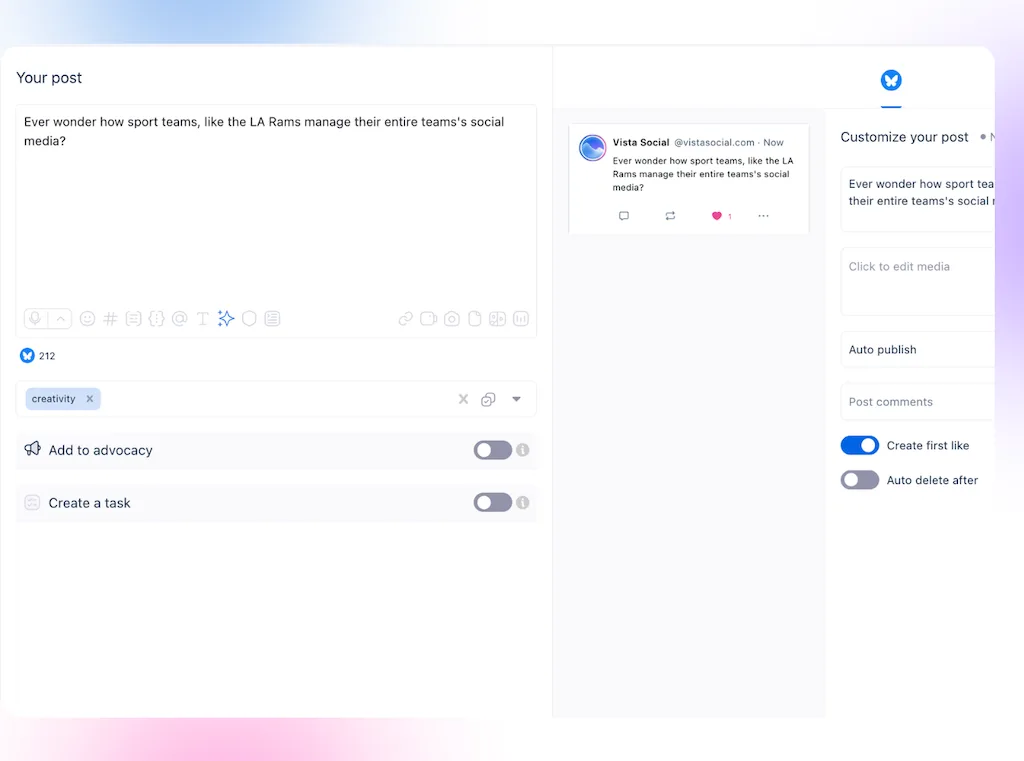Click the Your post heading
Screen dimensions: 1024x761
tap(49, 78)
